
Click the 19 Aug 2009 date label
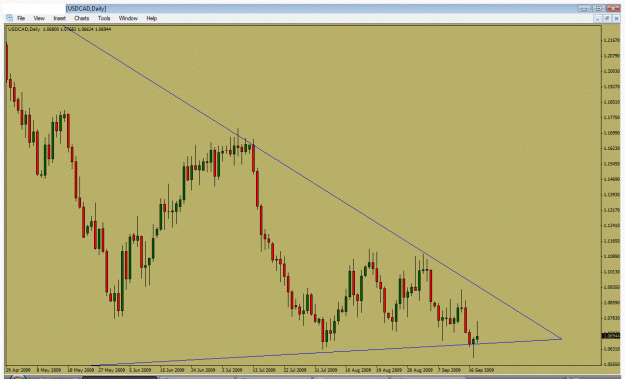pos(389,370)
